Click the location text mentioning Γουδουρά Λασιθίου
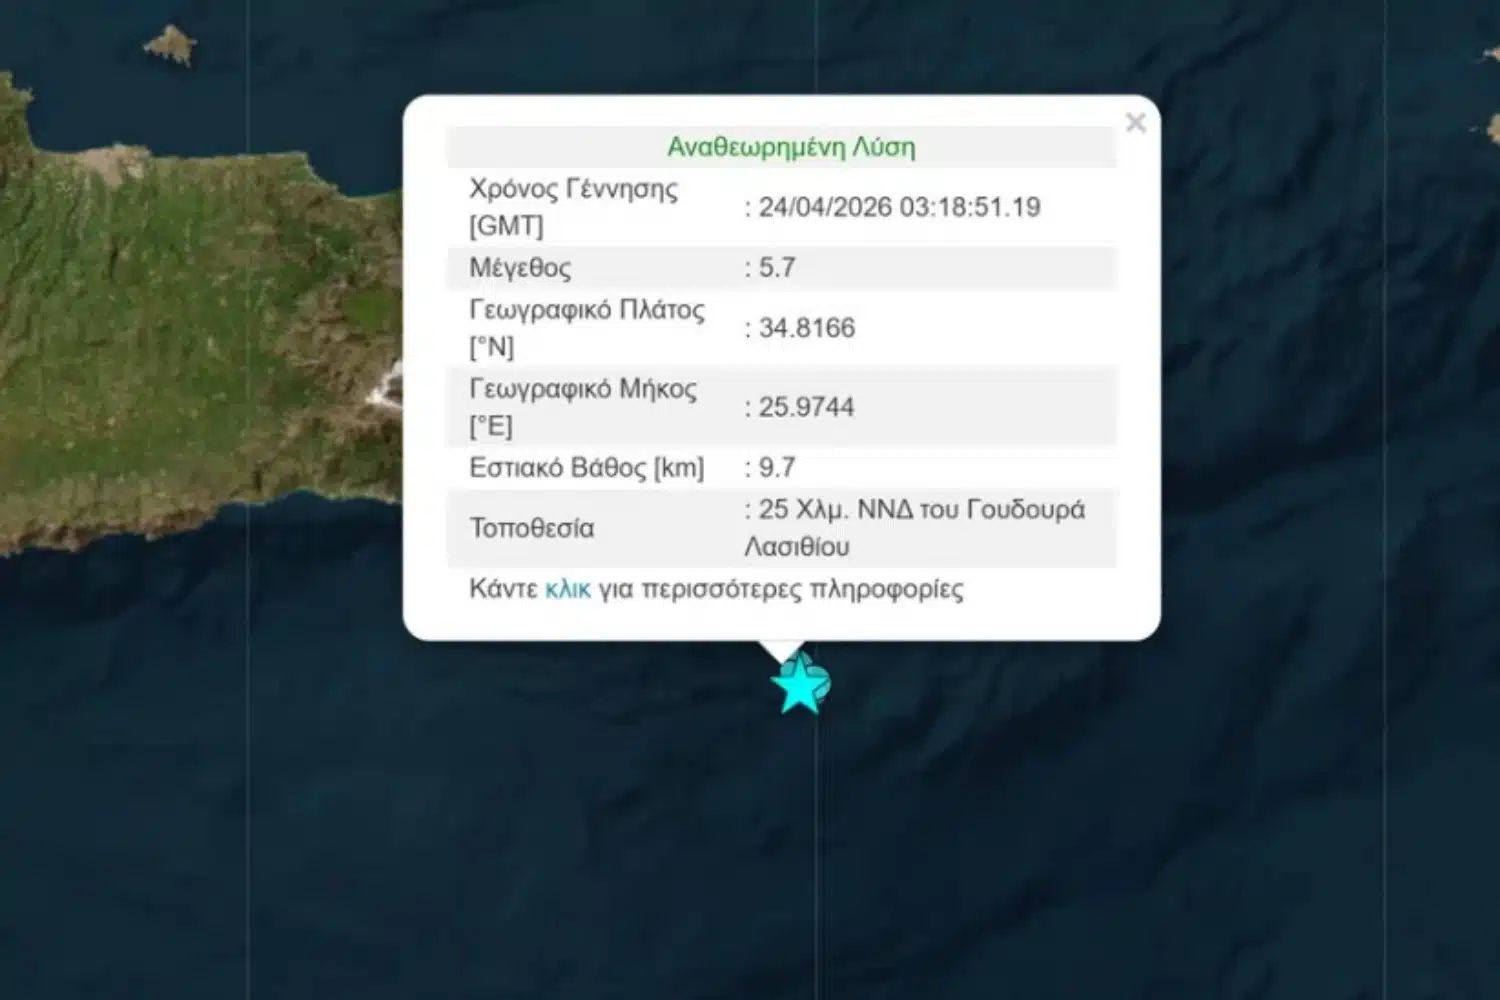1500x1000 pixels. pos(914,528)
